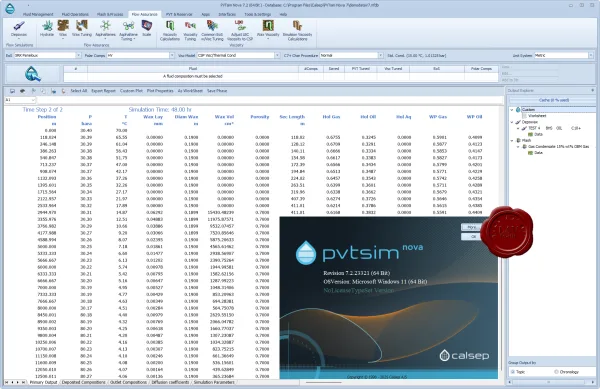Open Viscosity Calculations in the ribbon
The width and height of the screenshot is (600, 389).
click(x=170, y=31)
